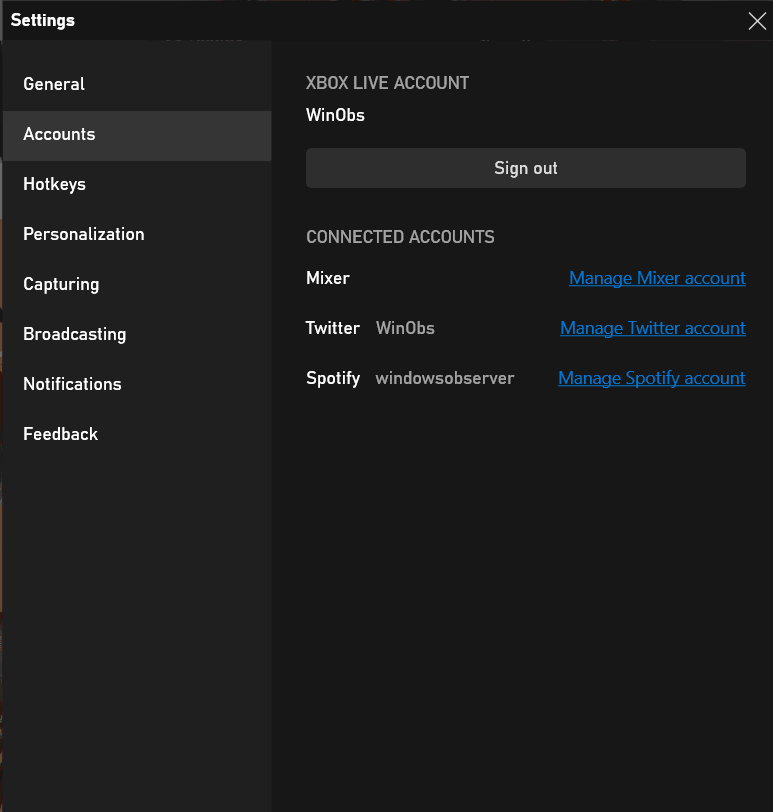Open Personalization settings
Viewport: 773px width, 812px height.
(137, 234)
